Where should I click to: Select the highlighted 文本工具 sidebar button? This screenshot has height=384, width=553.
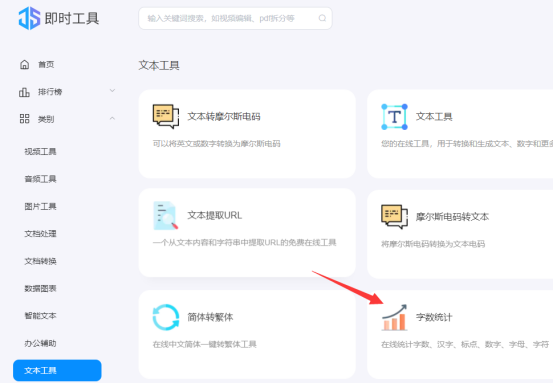(x=57, y=371)
